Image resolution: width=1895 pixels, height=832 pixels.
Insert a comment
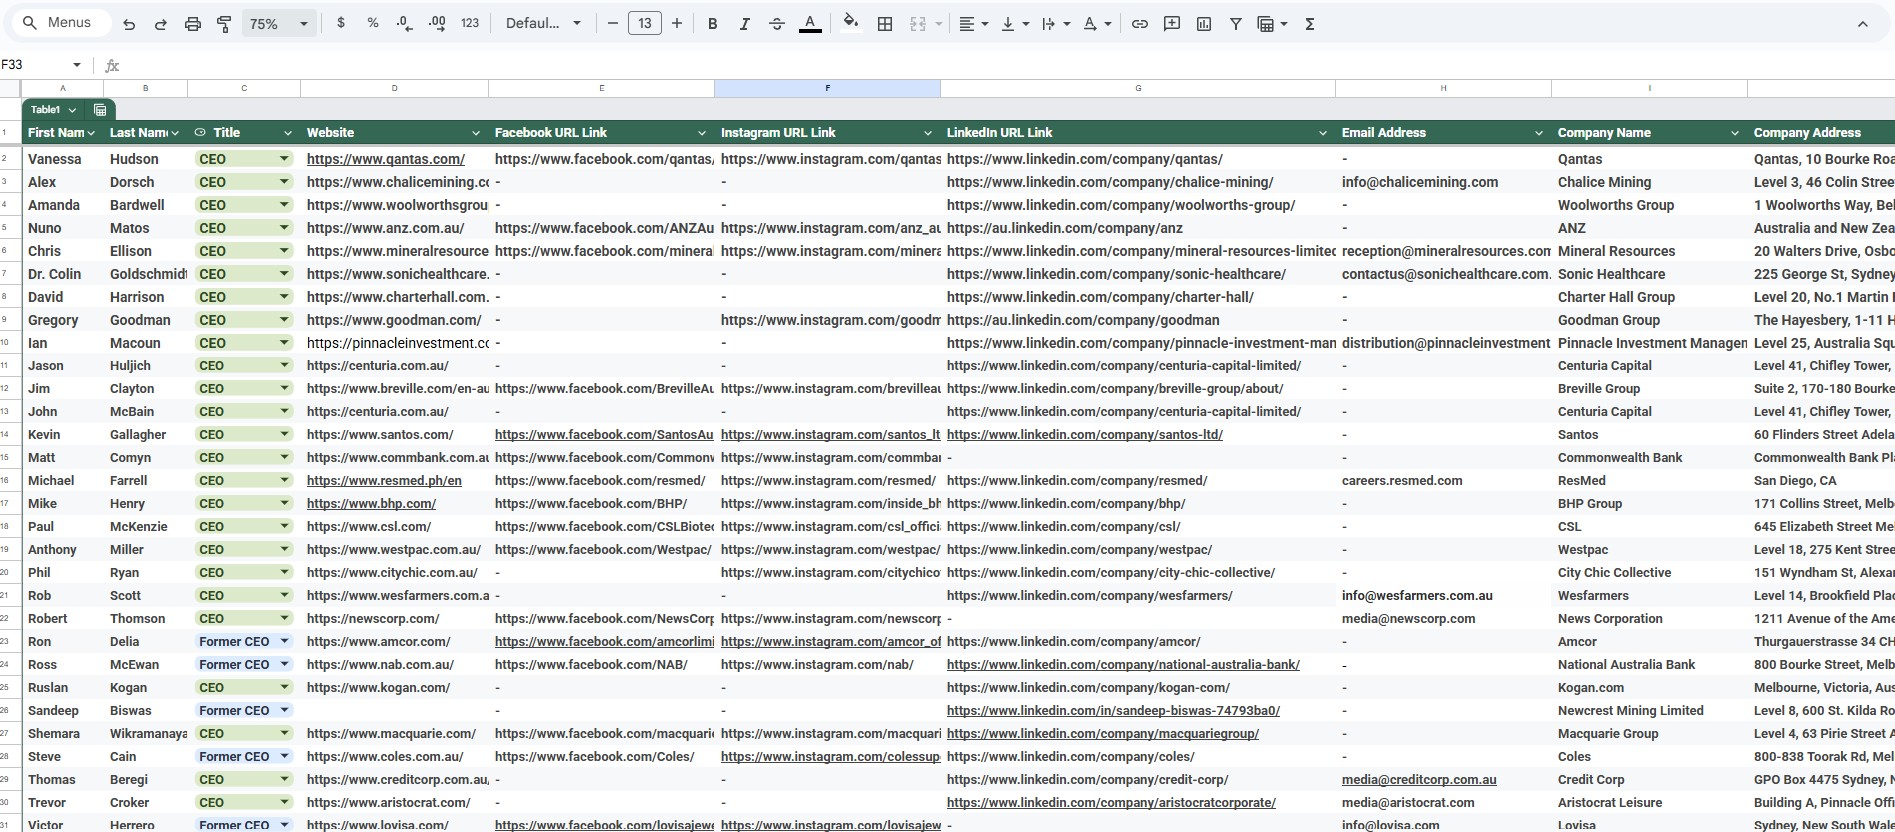click(1172, 24)
